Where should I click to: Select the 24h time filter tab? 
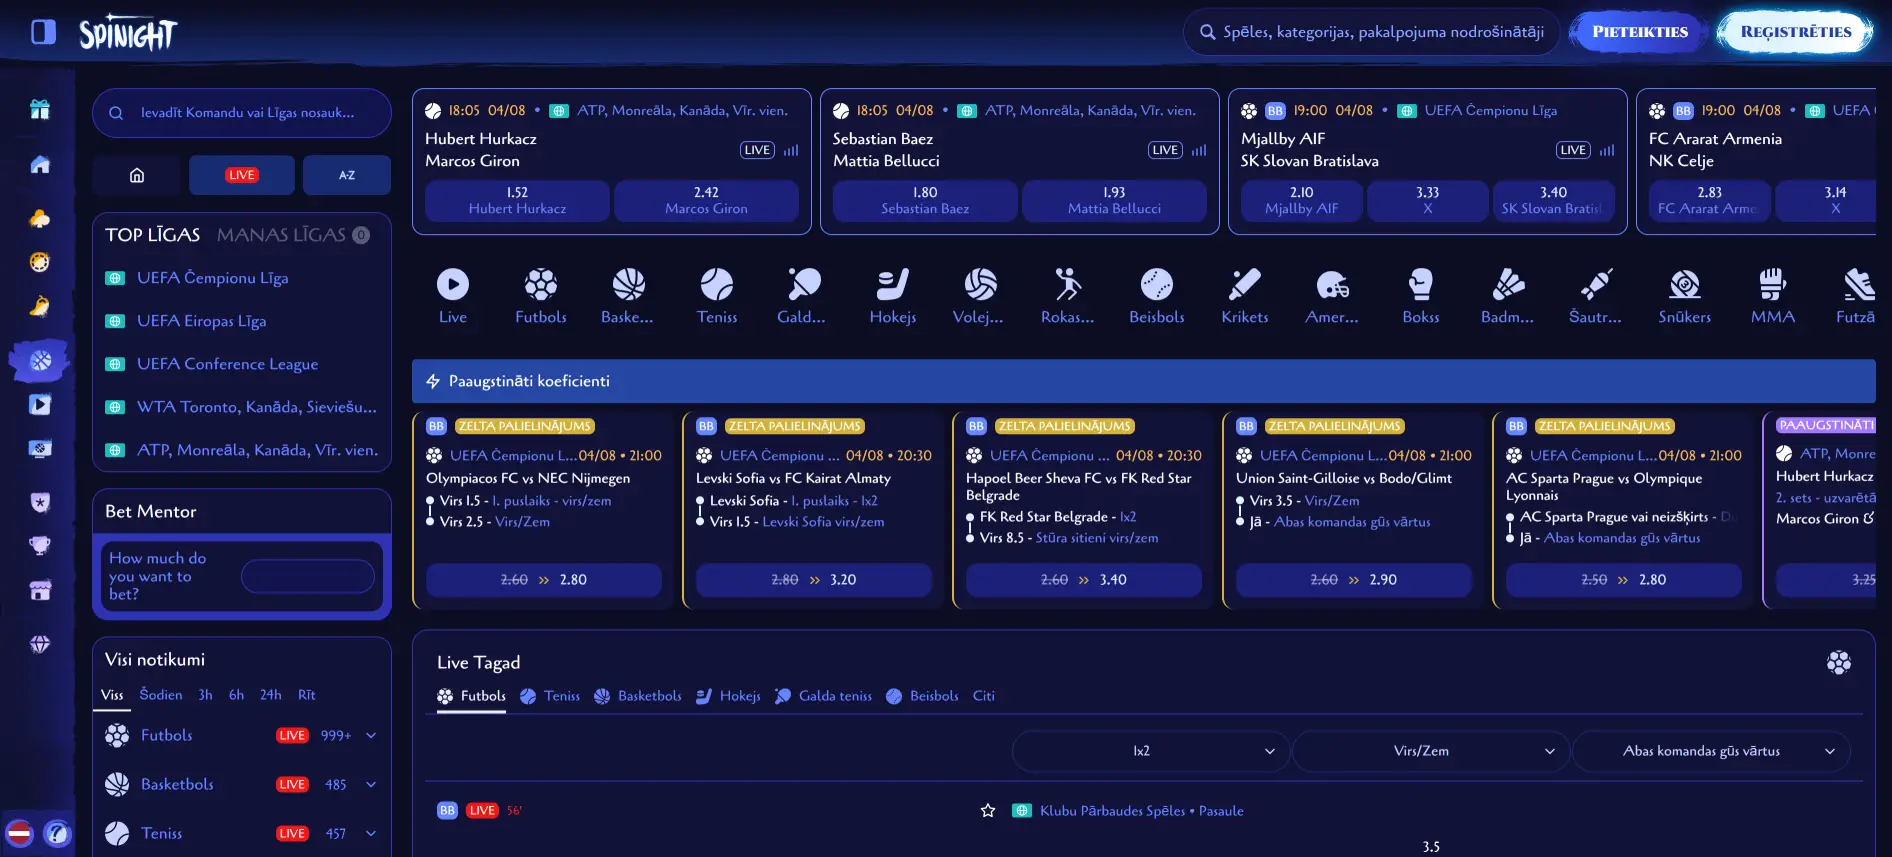coord(271,695)
